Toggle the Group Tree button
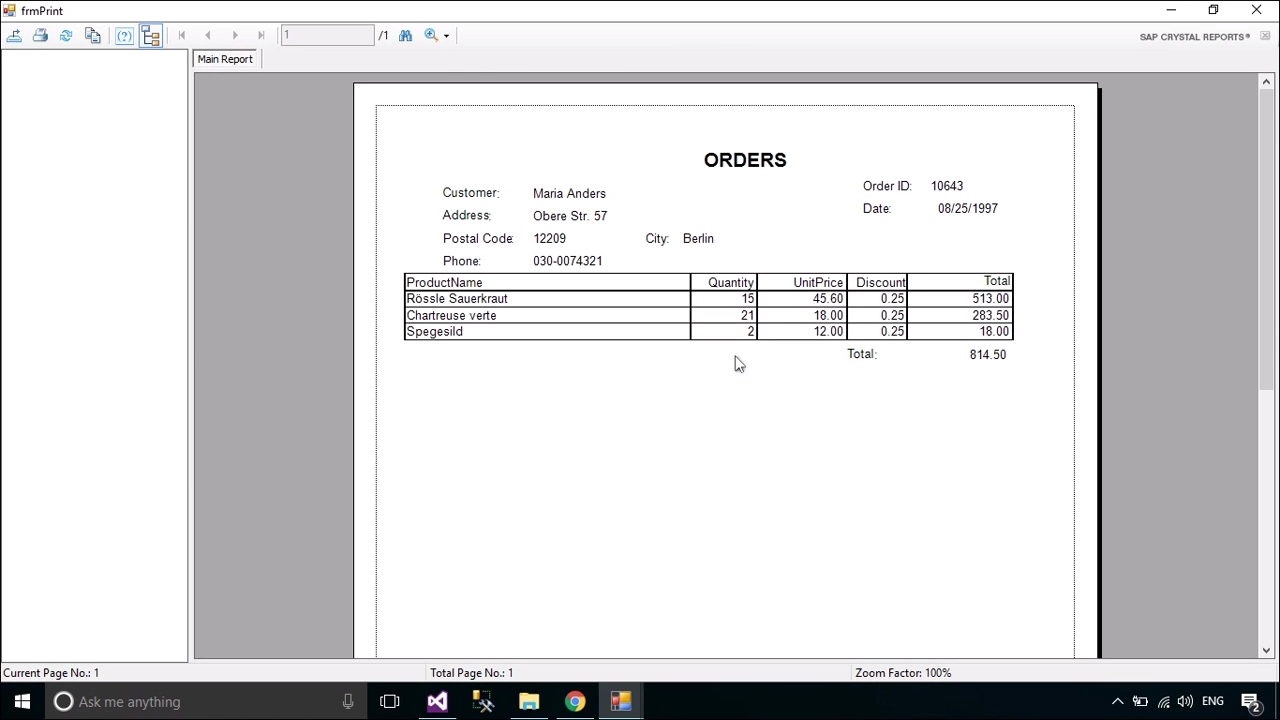This screenshot has height=720, width=1280. point(151,36)
